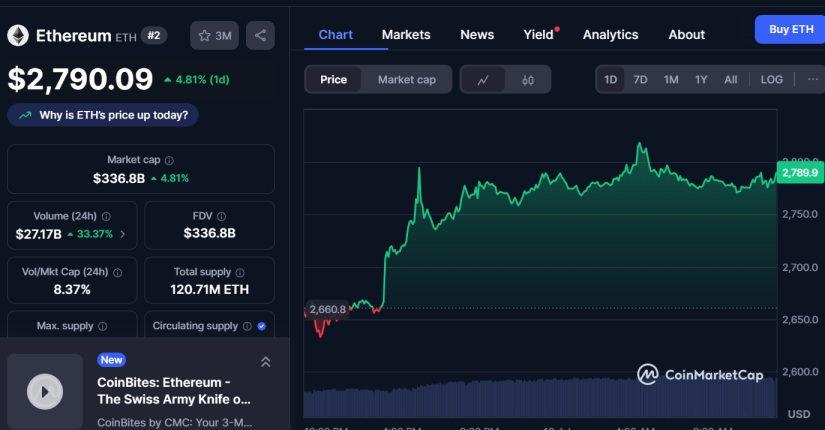Click the 4.81% (1d) change indicator

point(197,80)
